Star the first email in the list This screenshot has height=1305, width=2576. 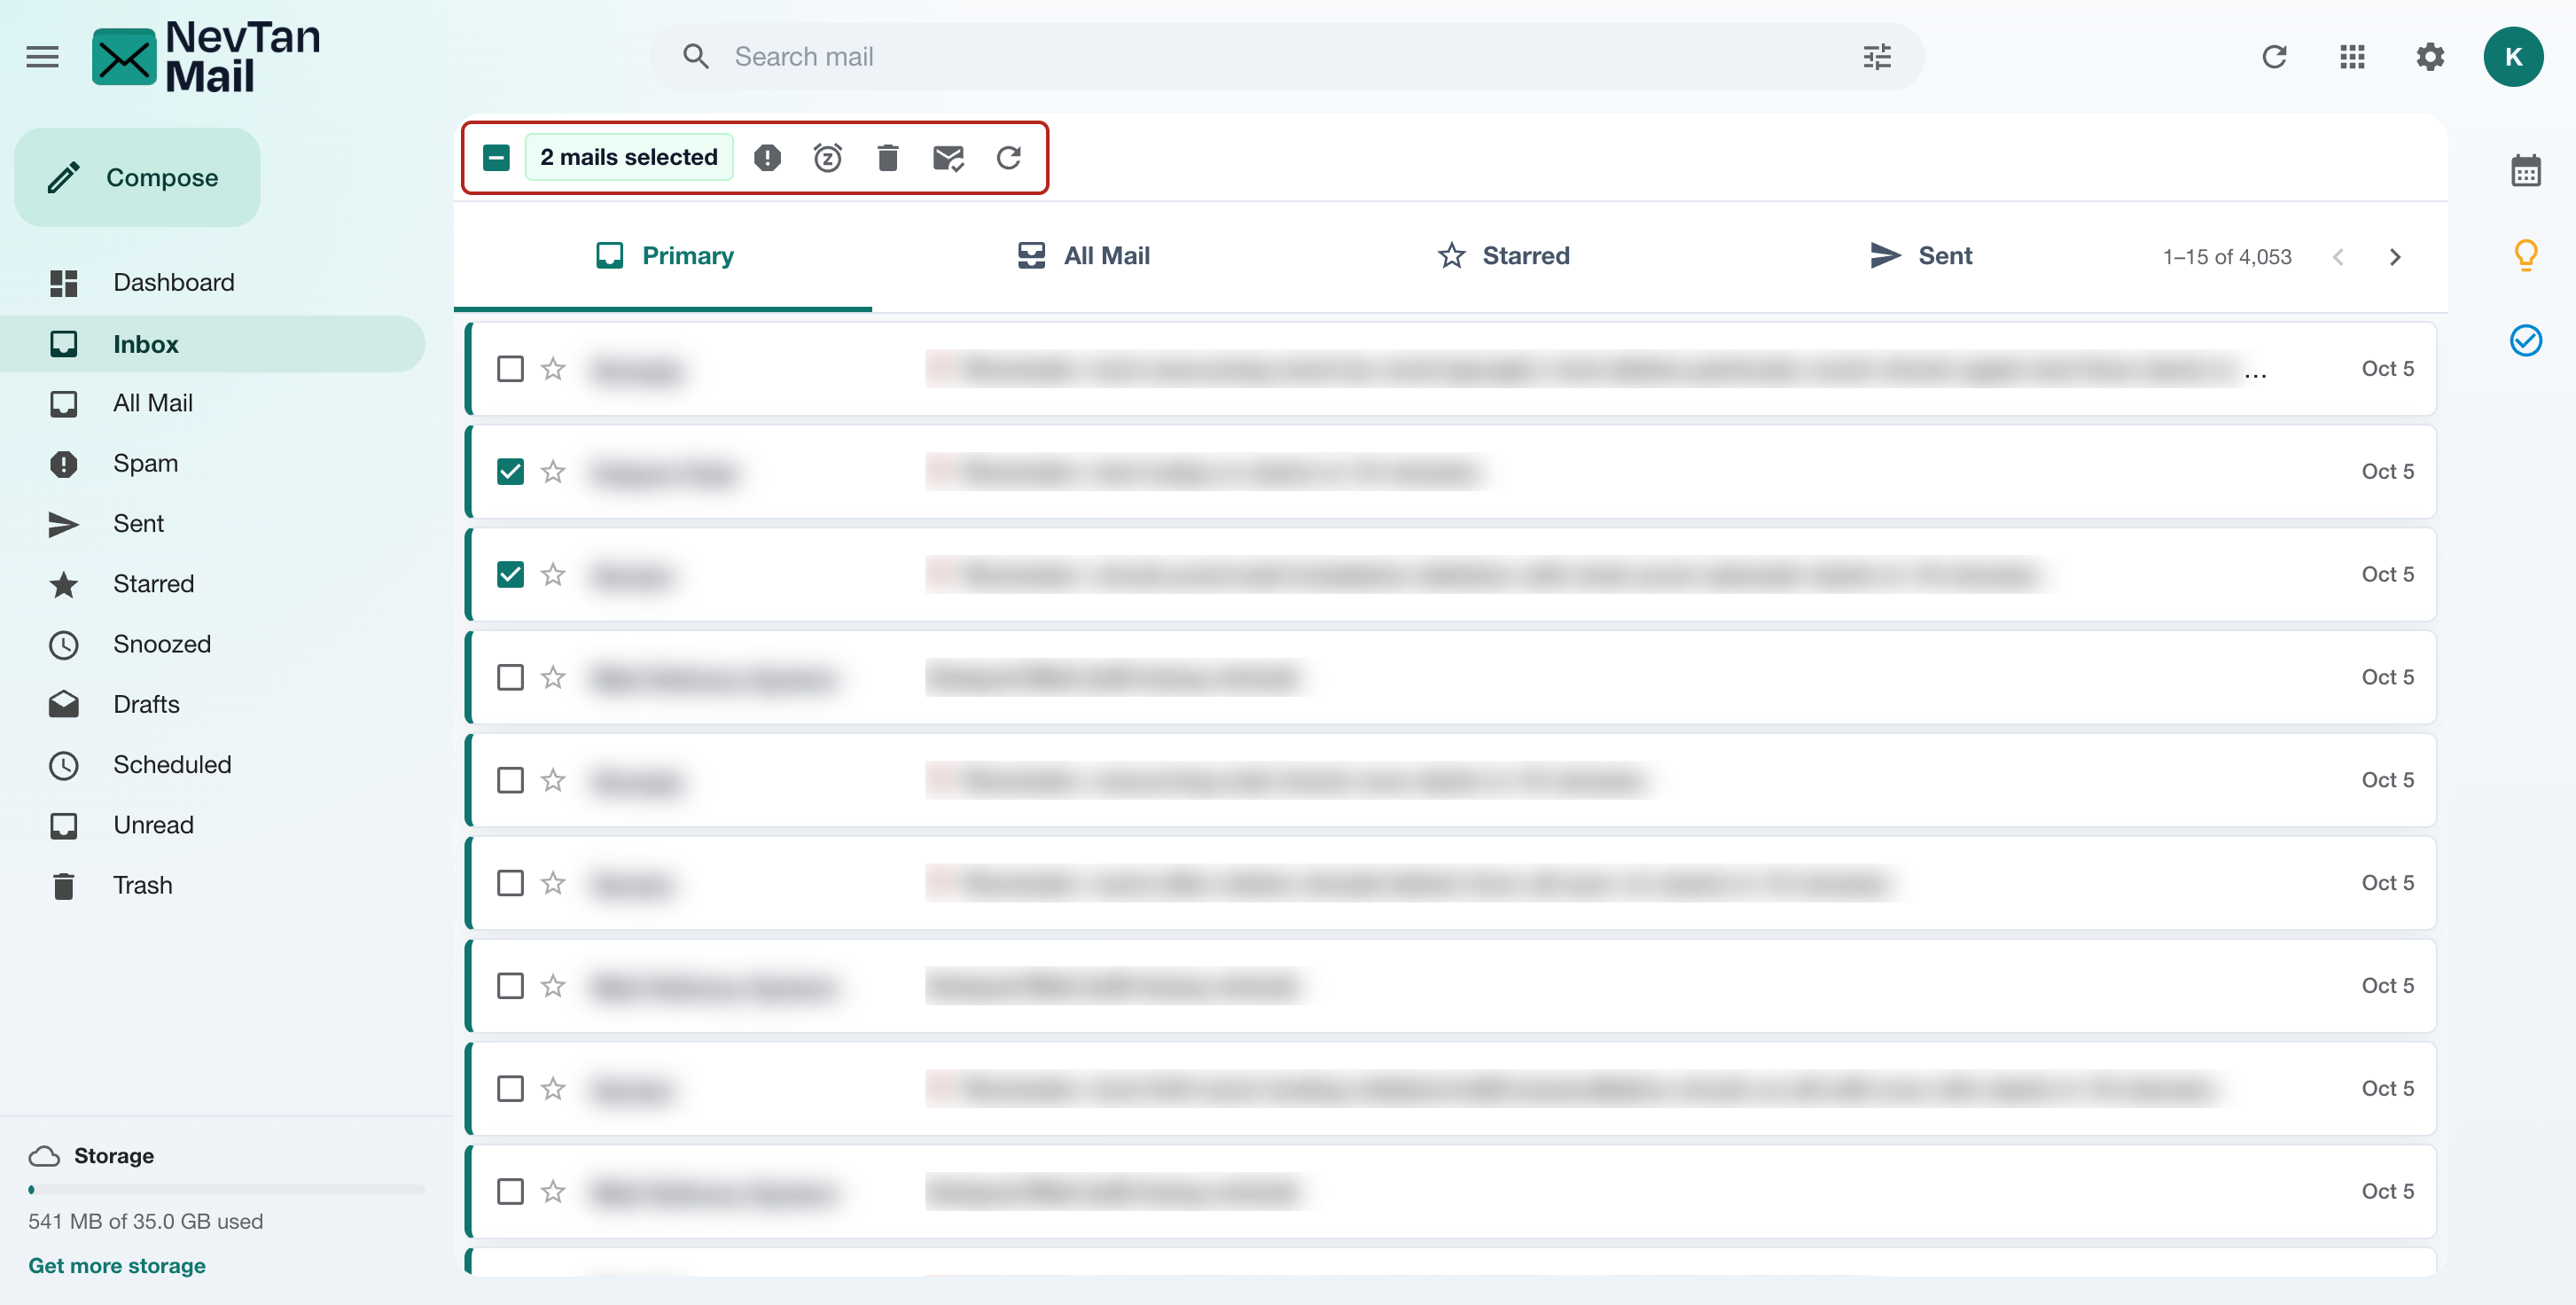pyautogui.click(x=553, y=369)
